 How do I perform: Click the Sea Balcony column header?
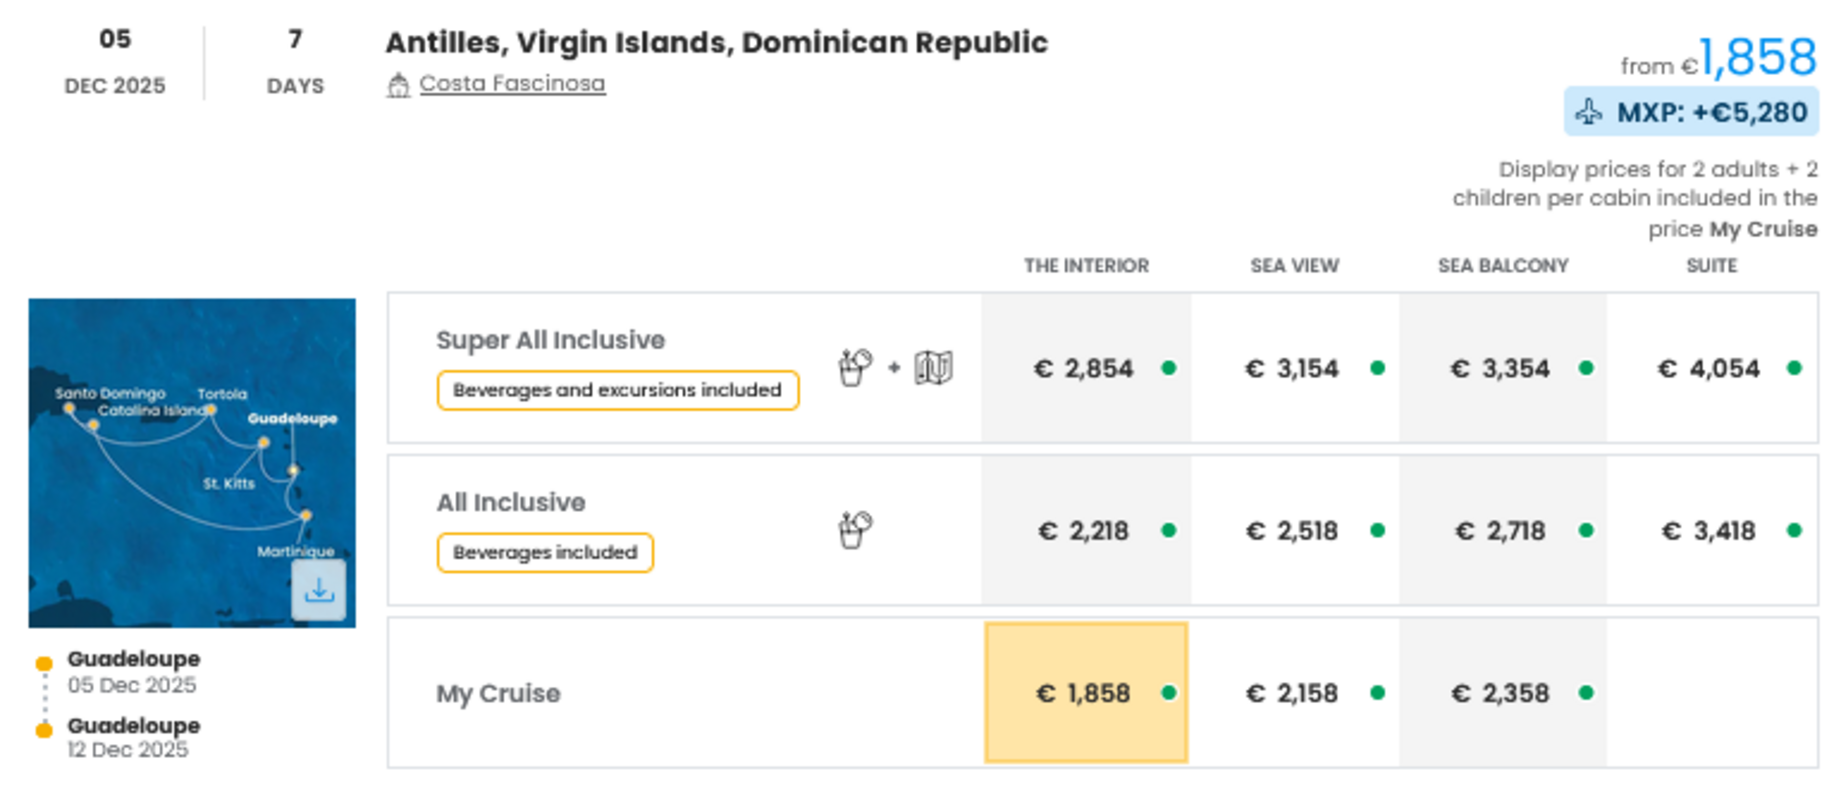click(x=1503, y=266)
